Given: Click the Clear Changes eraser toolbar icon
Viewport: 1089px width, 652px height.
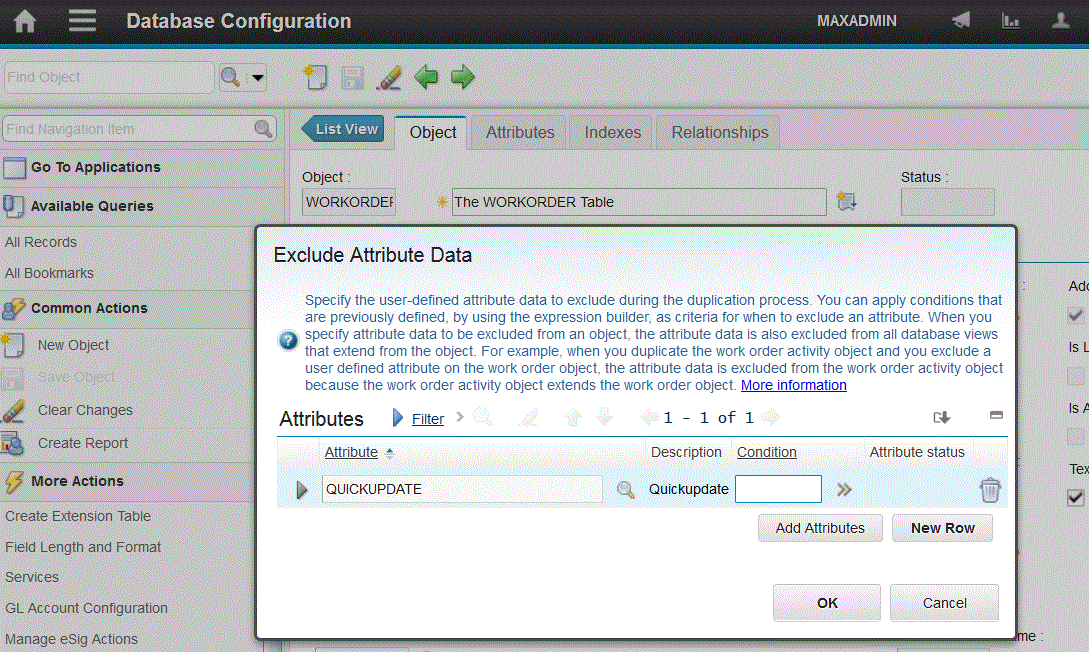Looking at the screenshot, I should 388,77.
